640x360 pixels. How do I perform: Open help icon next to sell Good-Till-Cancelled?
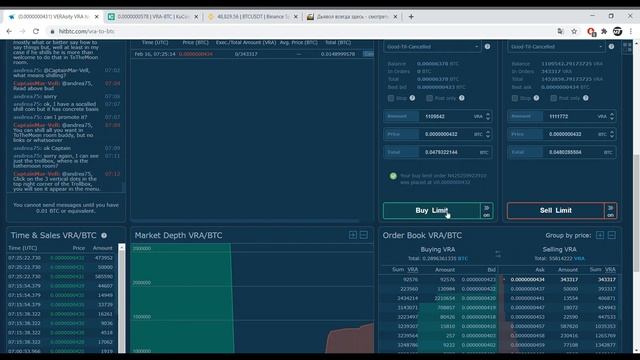(611, 47)
